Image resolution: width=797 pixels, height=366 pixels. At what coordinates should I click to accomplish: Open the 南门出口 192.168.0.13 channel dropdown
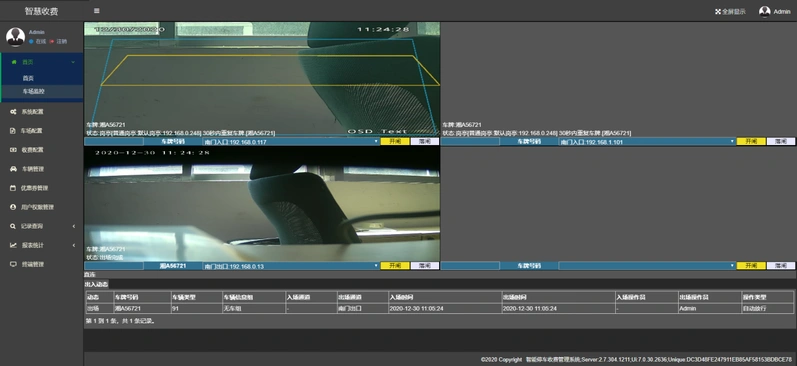tap(291, 266)
